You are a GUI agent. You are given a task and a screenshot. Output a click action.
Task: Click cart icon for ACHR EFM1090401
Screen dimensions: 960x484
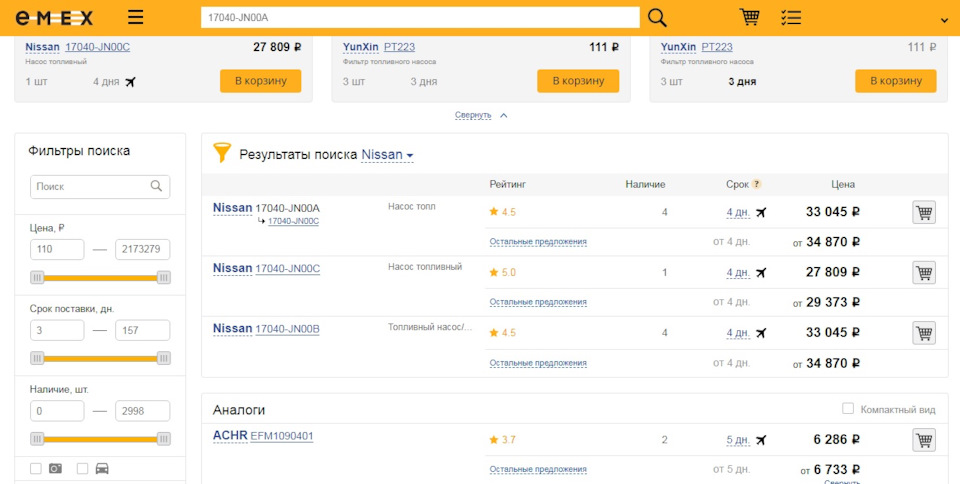(x=923, y=440)
